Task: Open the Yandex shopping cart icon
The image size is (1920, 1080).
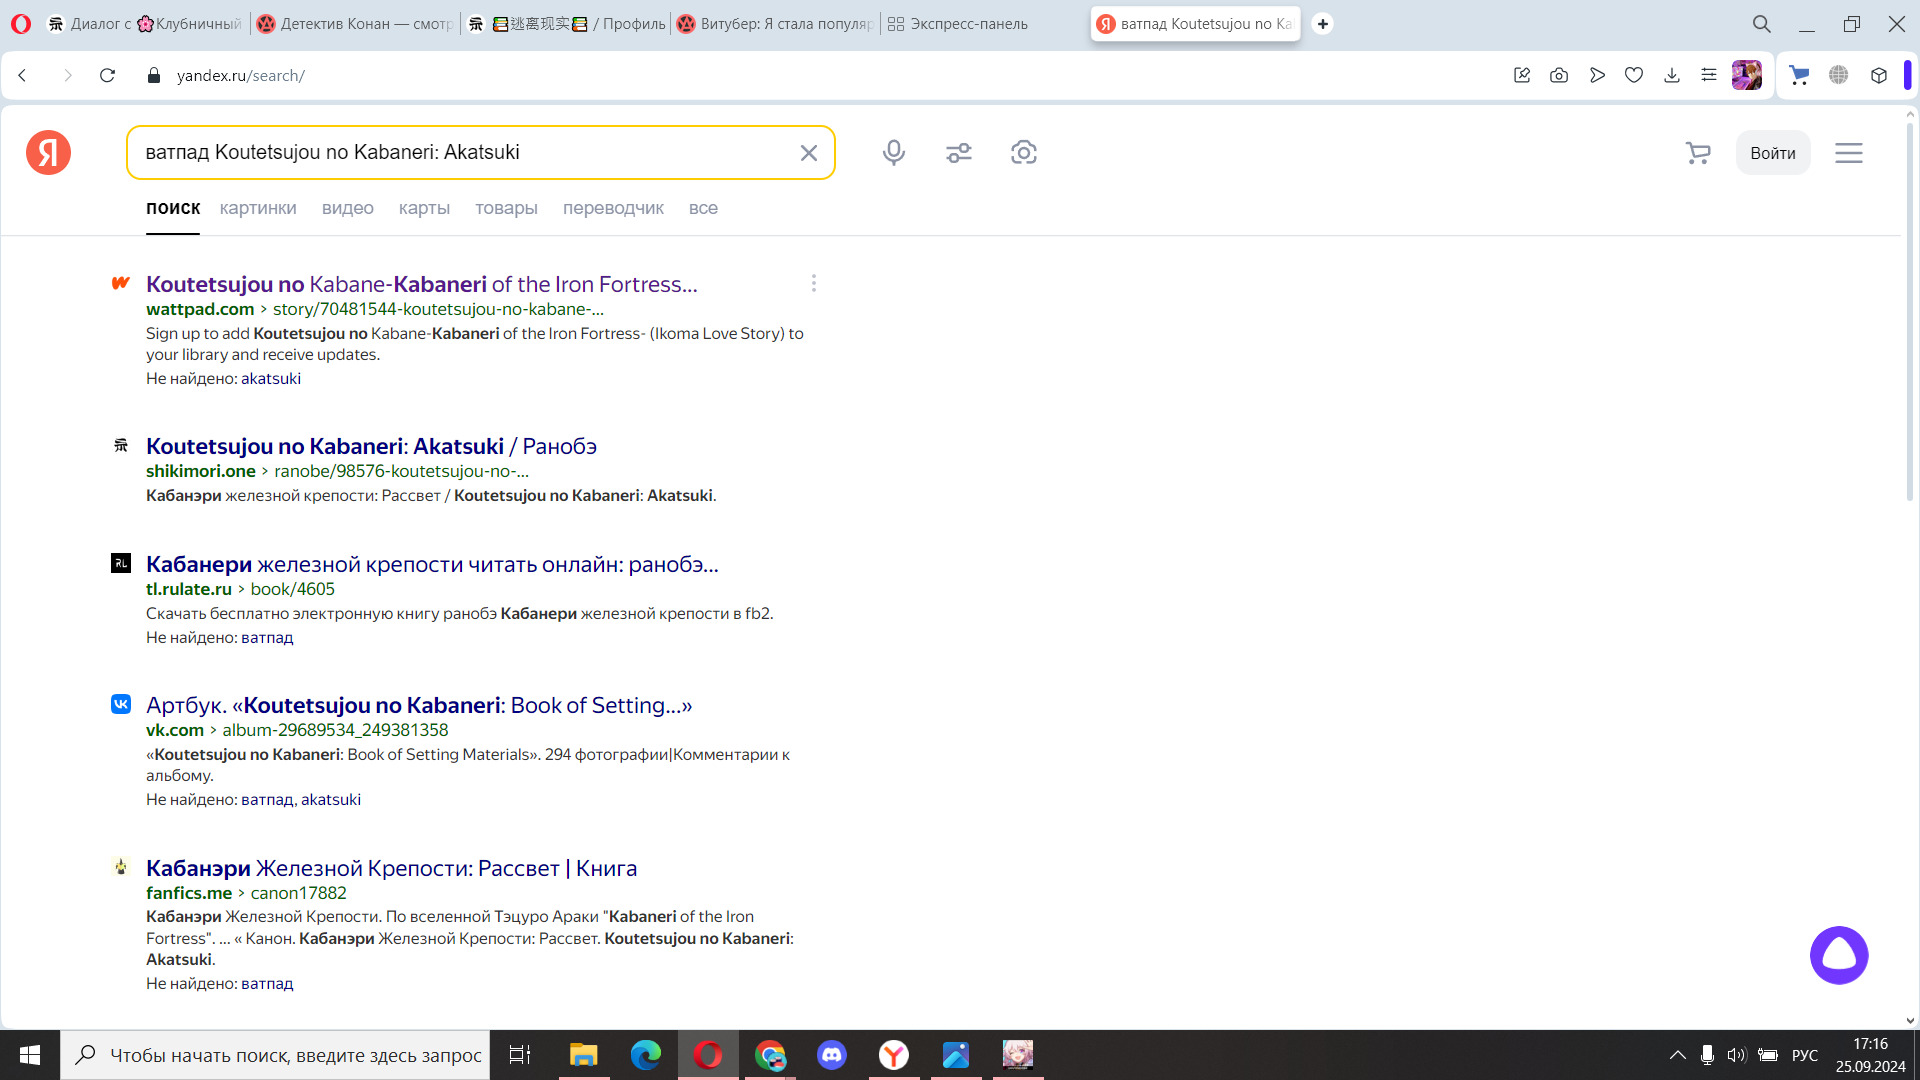Action: click(x=1697, y=152)
